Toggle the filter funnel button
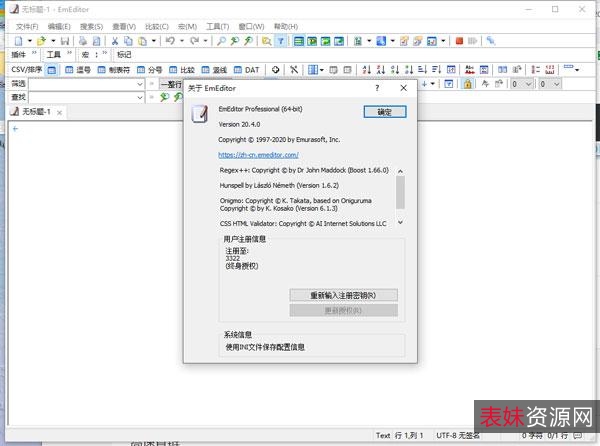Viewport: 600px width, 446px height. (281, 41)
